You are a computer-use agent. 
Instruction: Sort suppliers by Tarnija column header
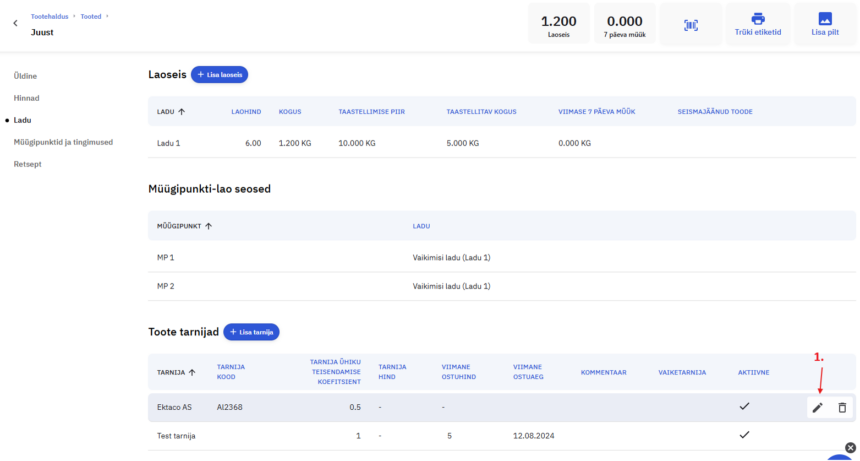[176, 372]
